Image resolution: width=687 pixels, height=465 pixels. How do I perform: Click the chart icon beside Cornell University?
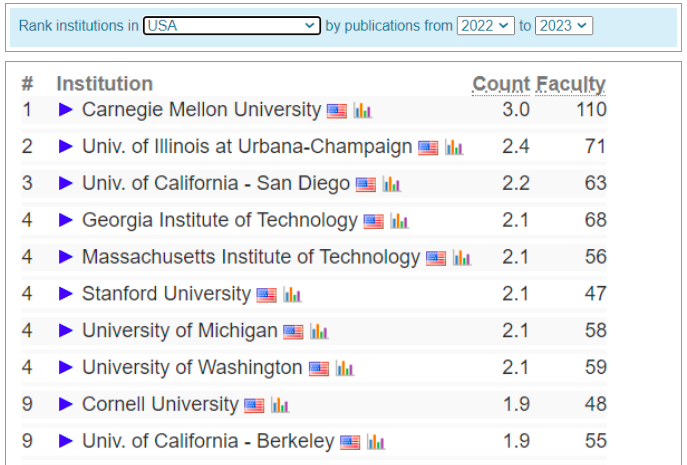[280, 405]
